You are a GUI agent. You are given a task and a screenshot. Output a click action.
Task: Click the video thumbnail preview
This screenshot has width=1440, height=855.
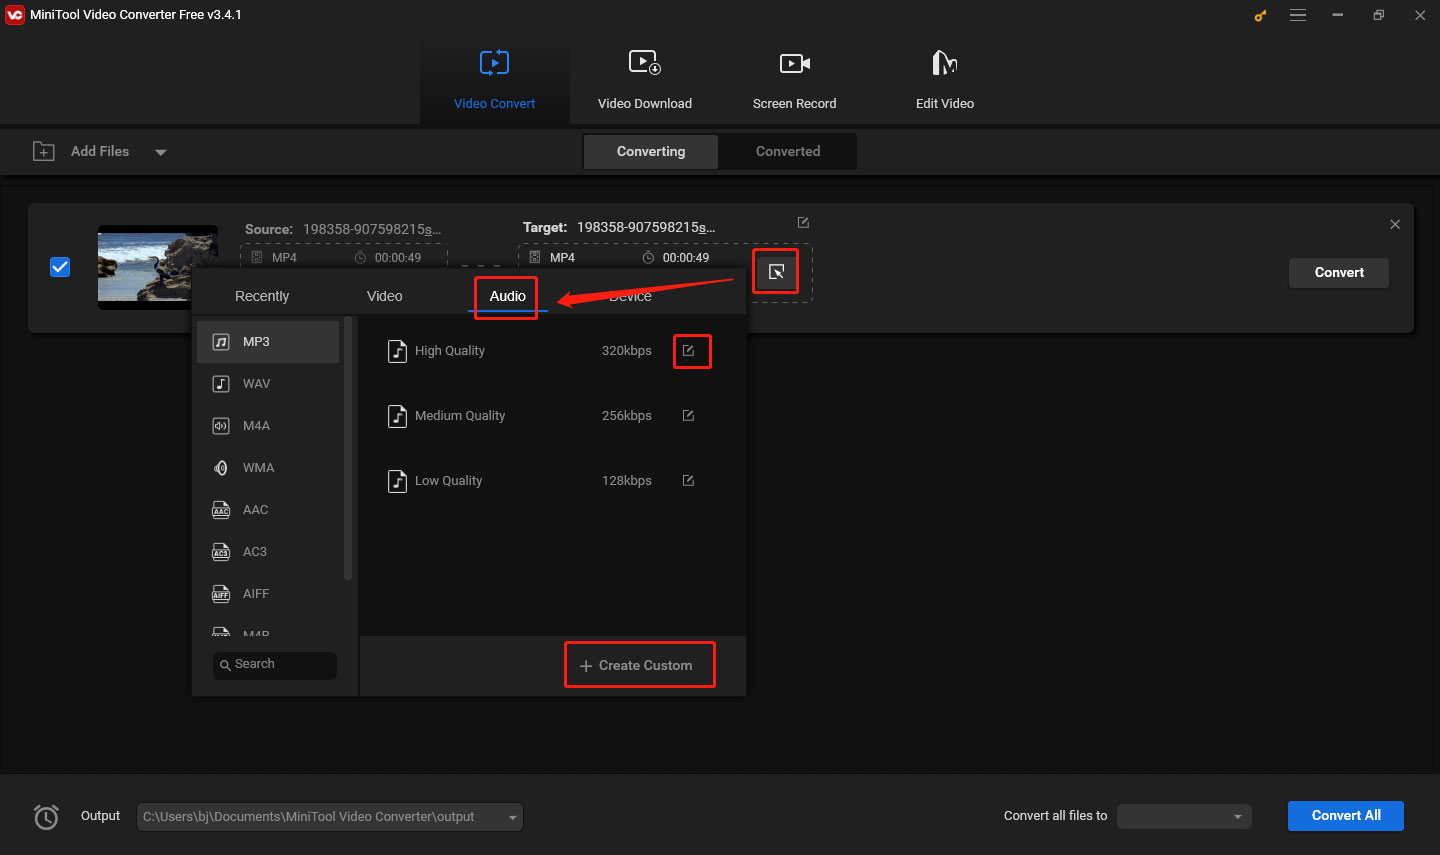157,267
